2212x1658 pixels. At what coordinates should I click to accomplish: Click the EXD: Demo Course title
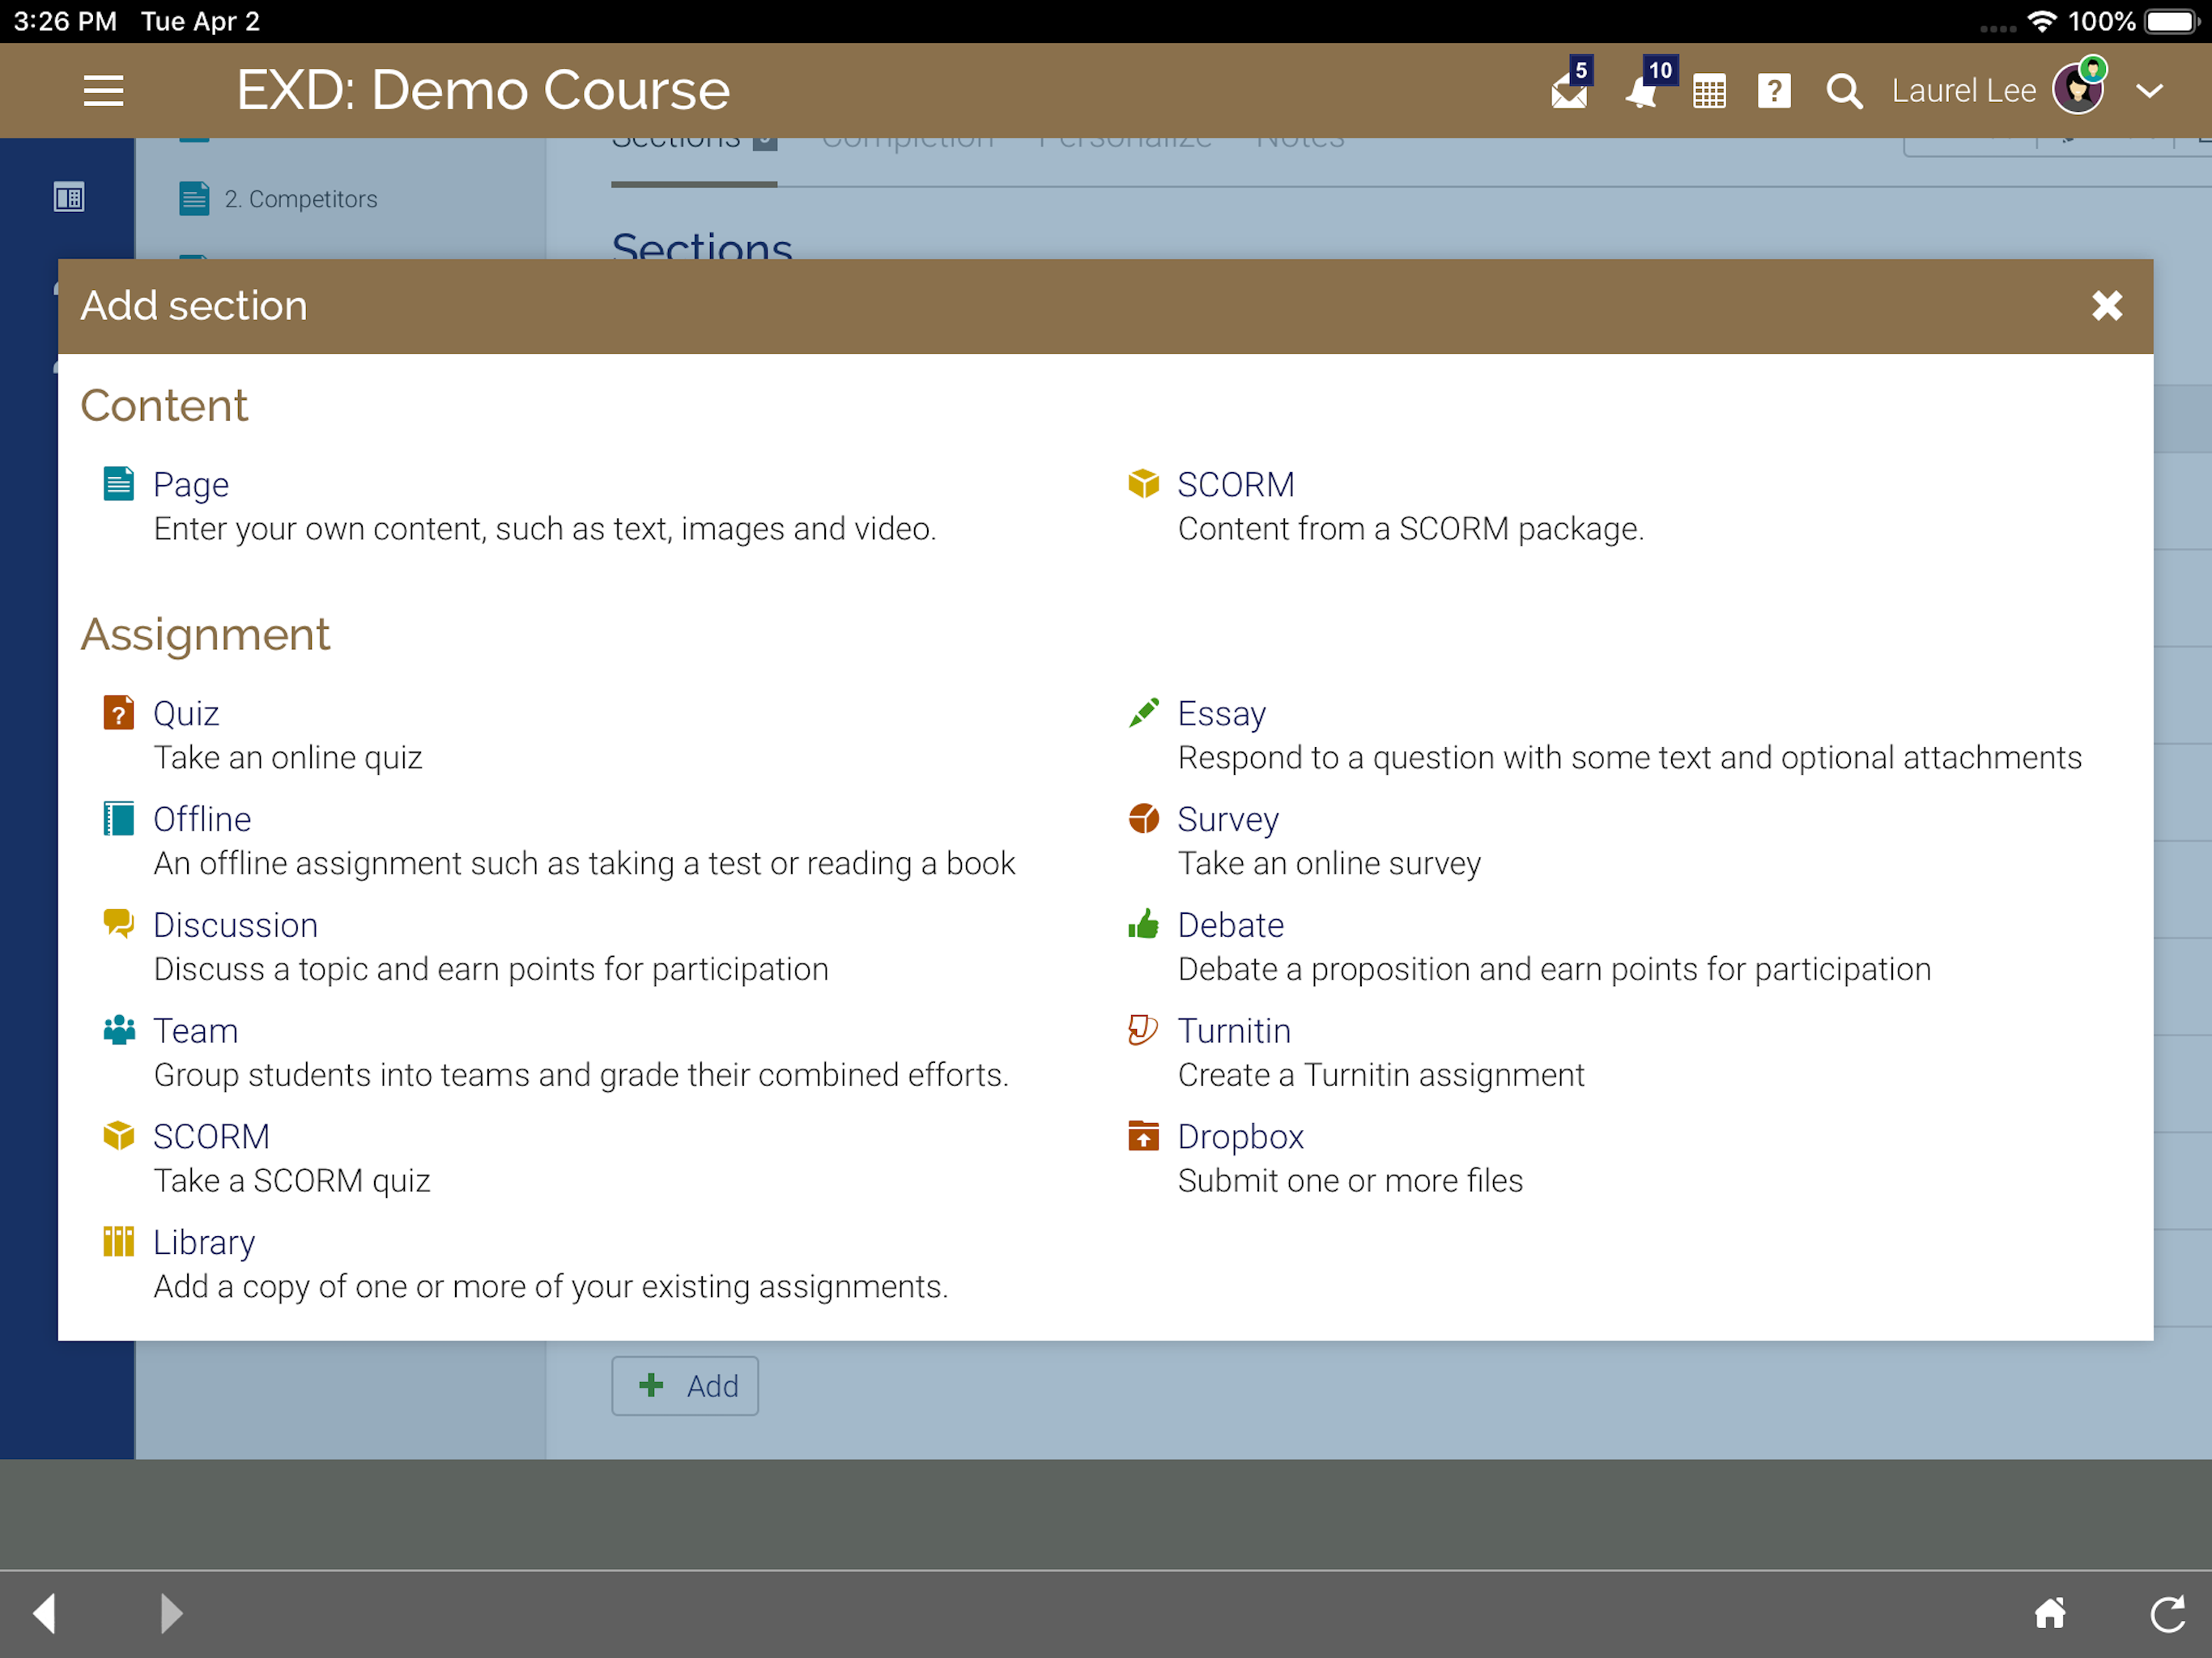pos(484,90)
